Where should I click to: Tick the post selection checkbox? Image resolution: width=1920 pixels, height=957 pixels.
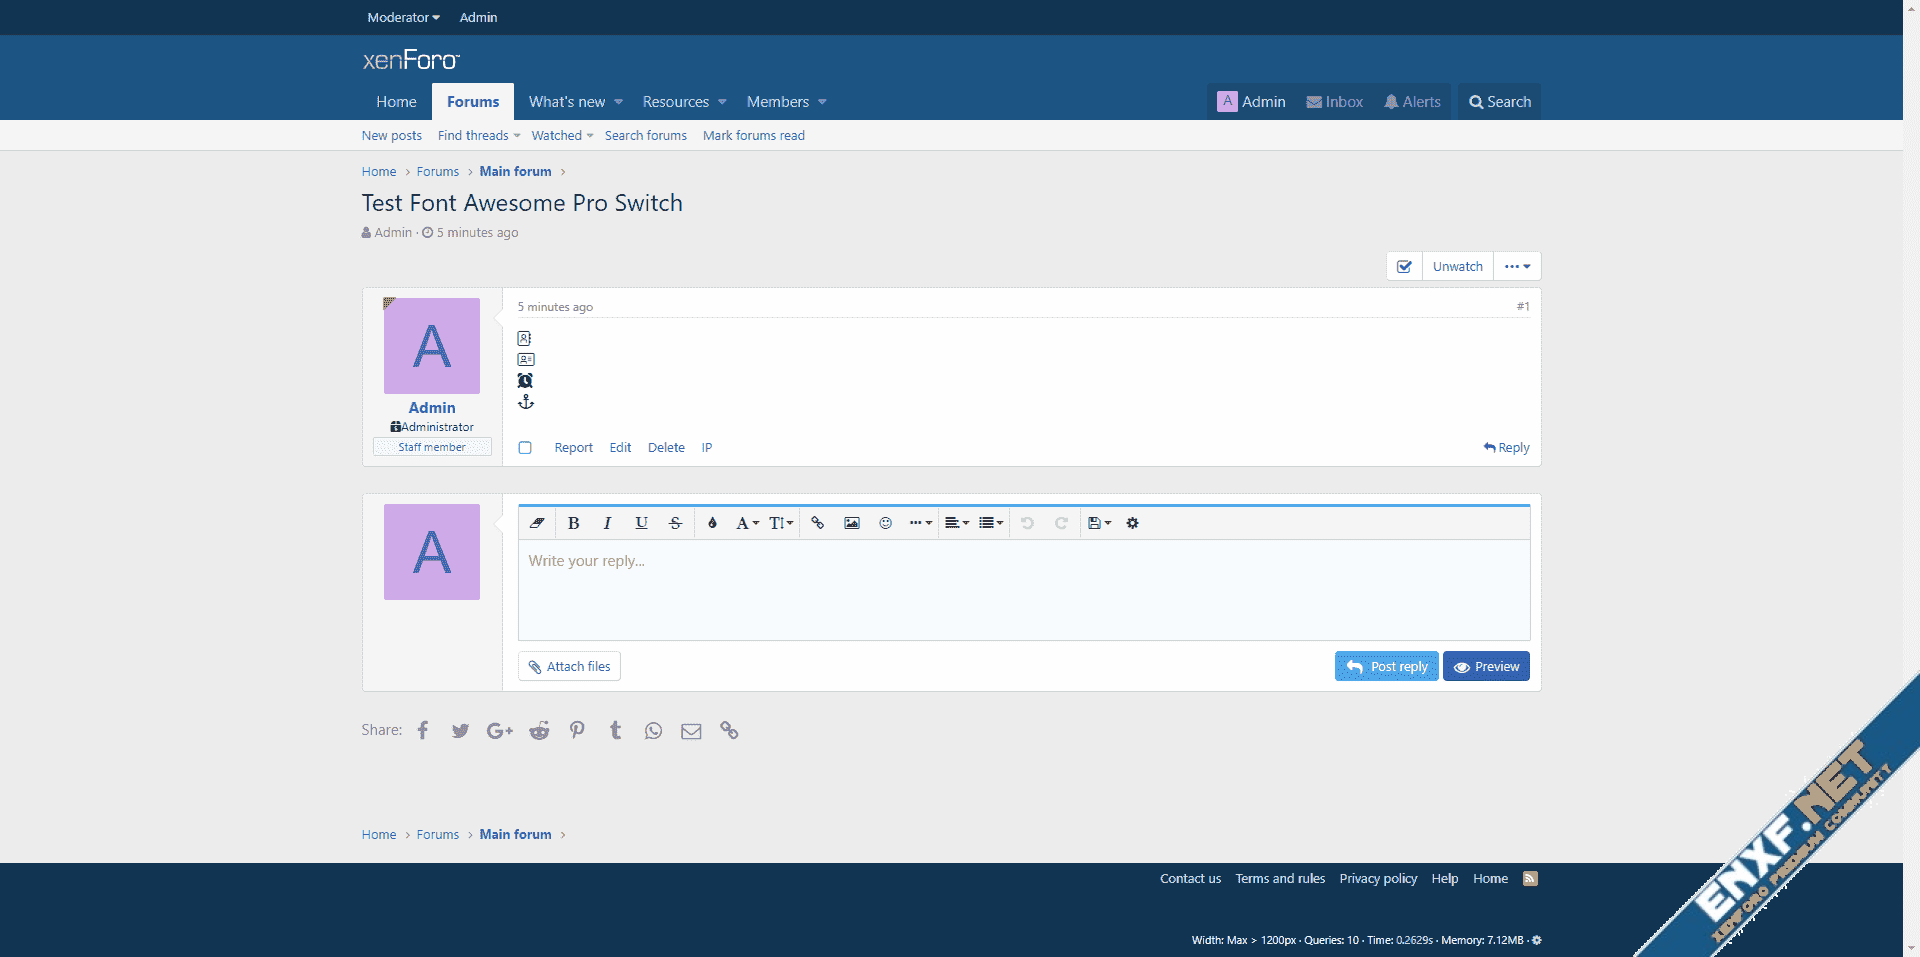coord(525,448)
